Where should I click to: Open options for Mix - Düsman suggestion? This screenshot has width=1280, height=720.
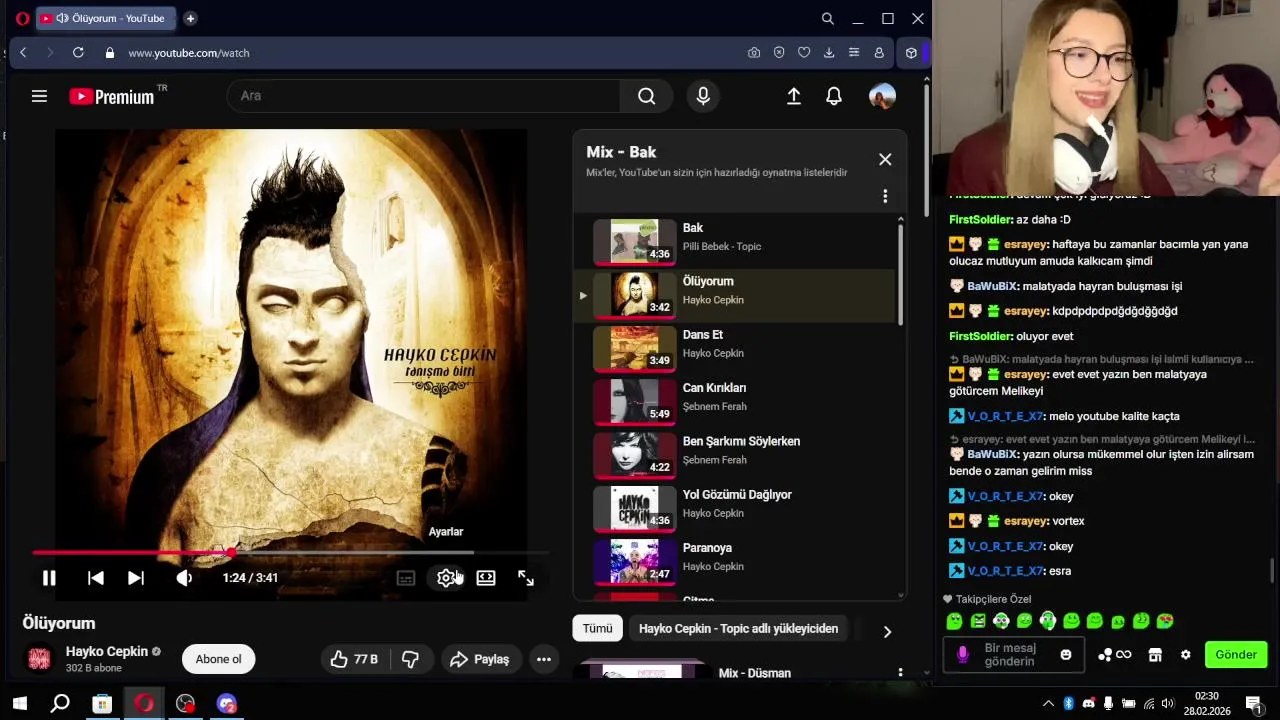click(x=900, y=673)
